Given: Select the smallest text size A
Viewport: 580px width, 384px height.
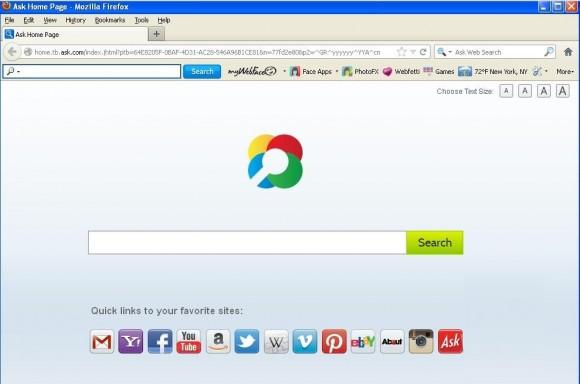Looking at the screenshot, I should pyautogui.click(x=506, y=91).
